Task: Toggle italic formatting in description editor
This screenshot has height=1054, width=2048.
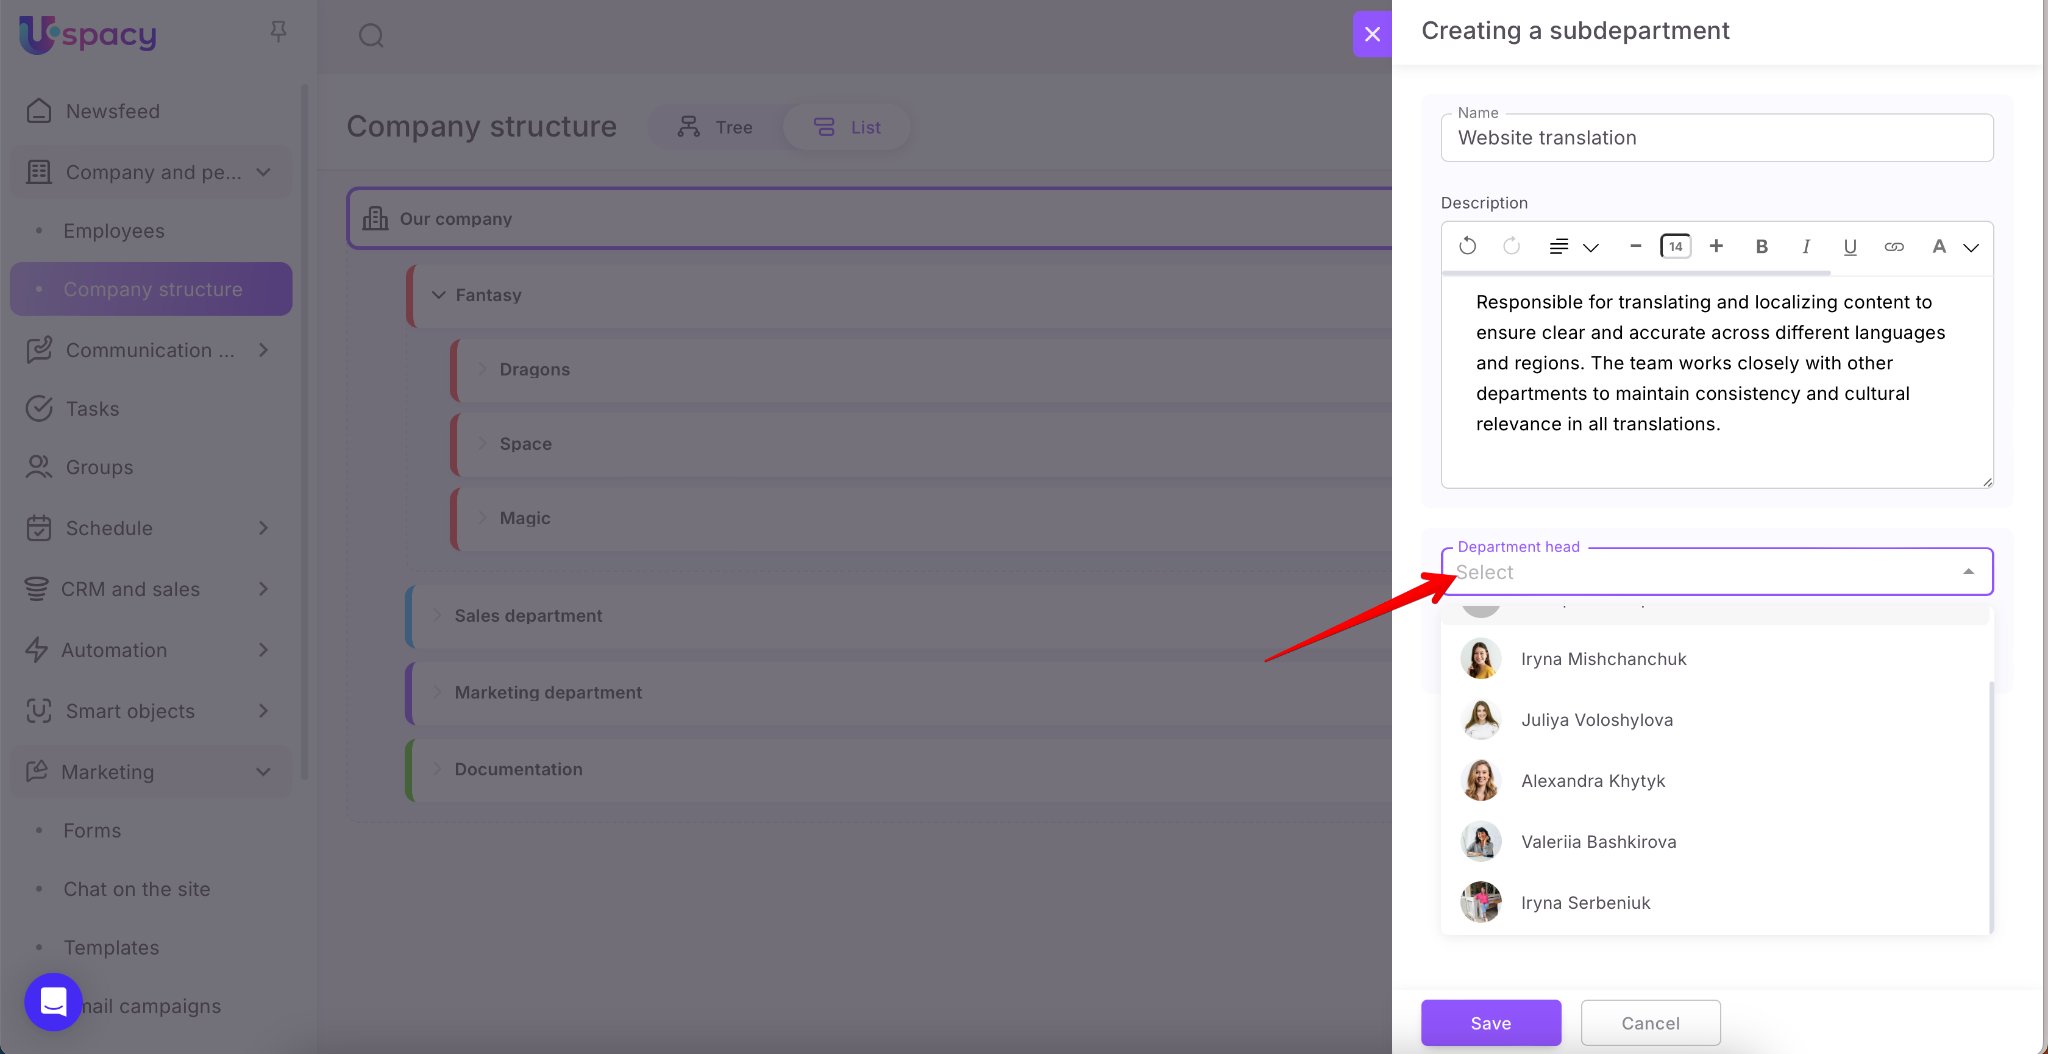Action: click(x=1805, y=247)
